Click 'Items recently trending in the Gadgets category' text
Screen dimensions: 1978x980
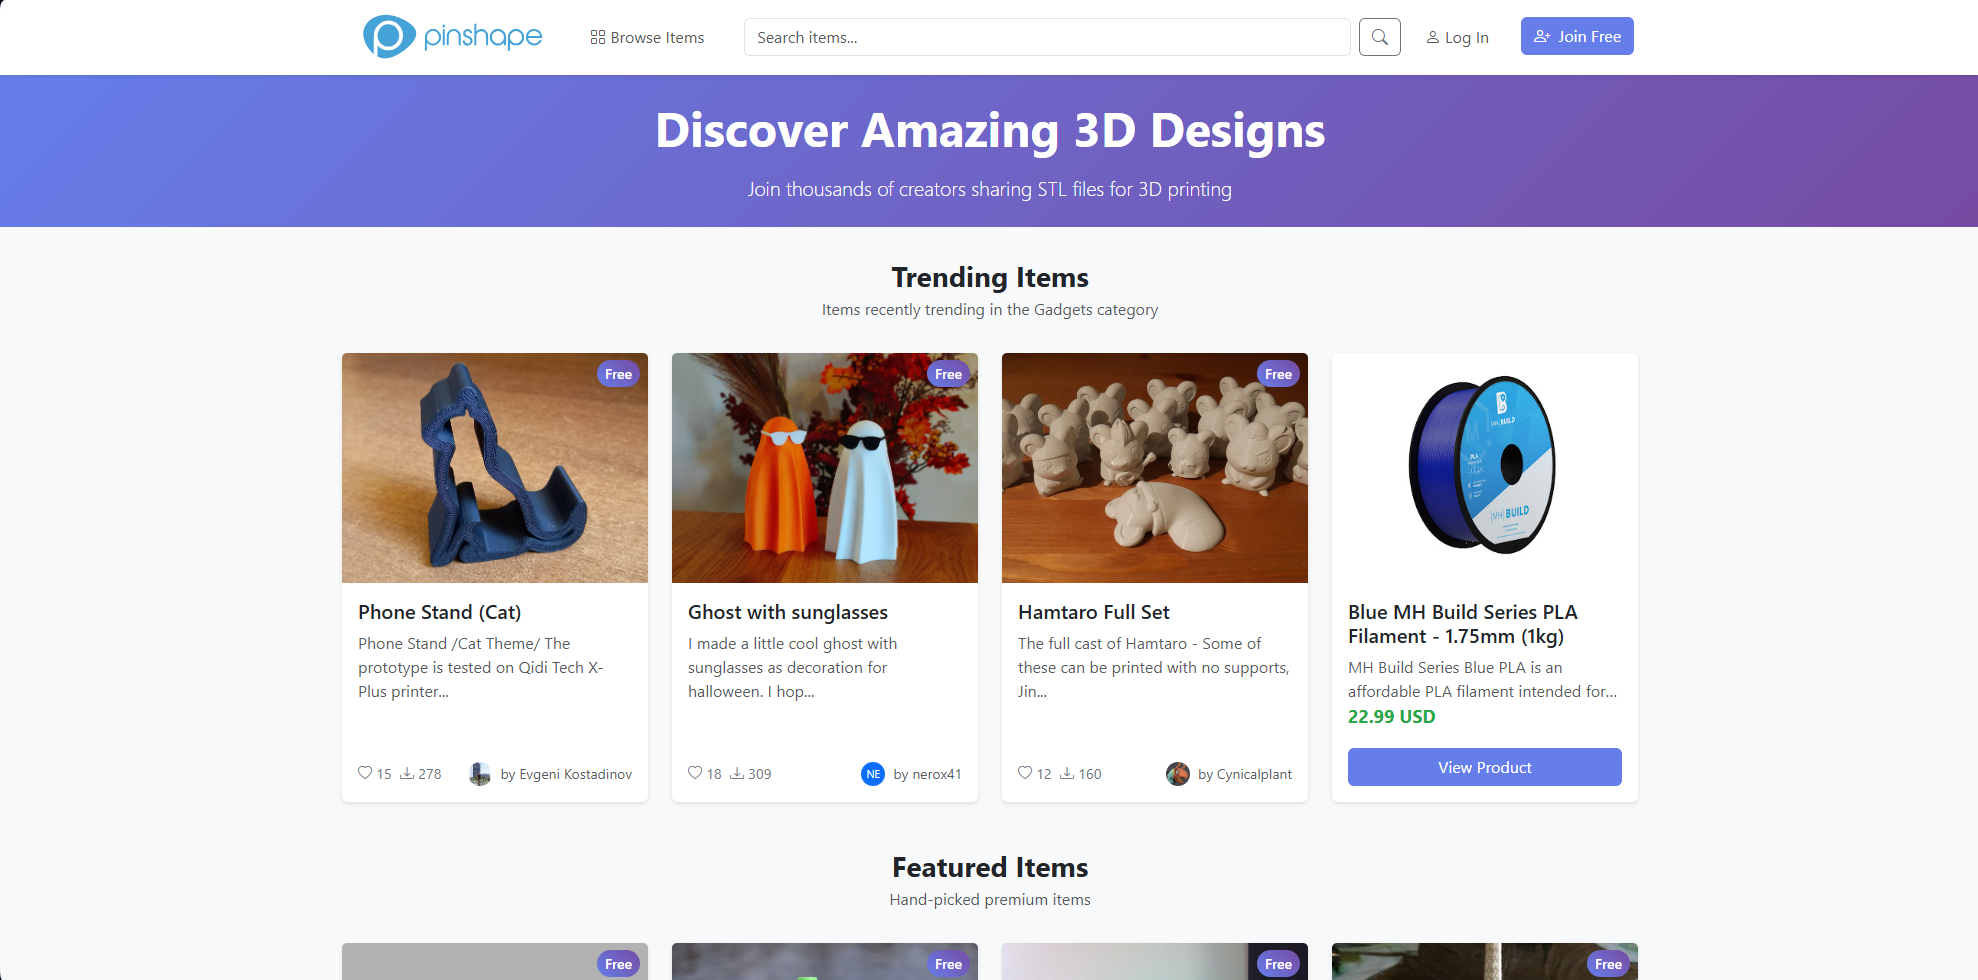tap(990, 309)
